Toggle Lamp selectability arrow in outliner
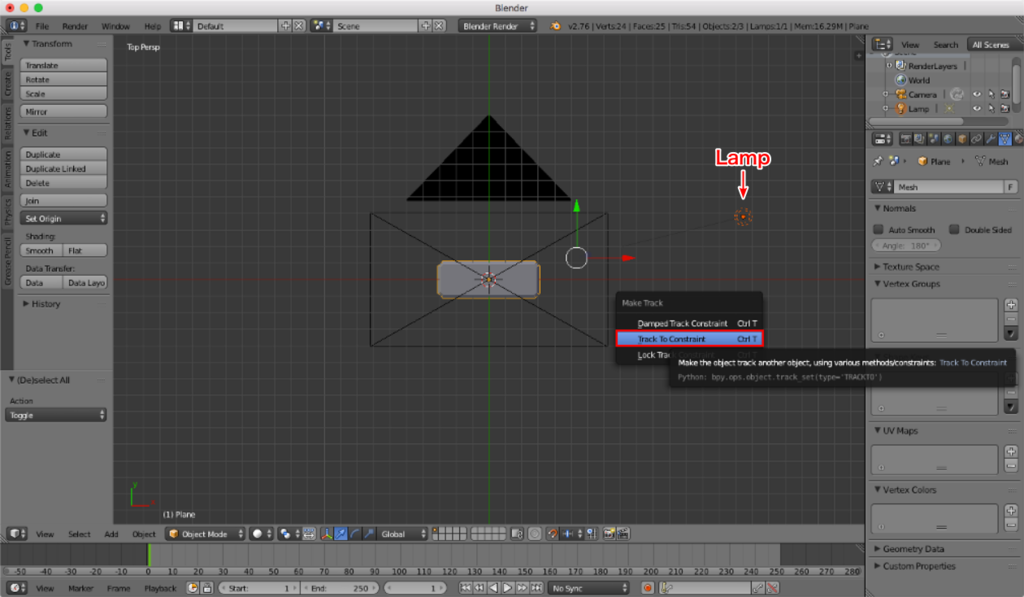The width and height of the screenshot is (1024, 597). coord(991,108)
